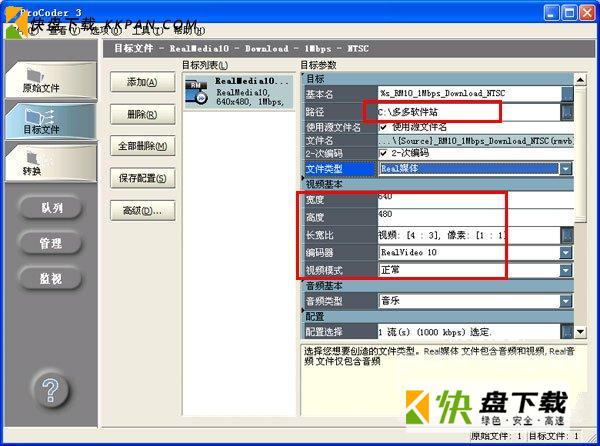The image size is (600, 446).
Task: Open the 高级(D)... advanced settings button
Action: point(142,210)
